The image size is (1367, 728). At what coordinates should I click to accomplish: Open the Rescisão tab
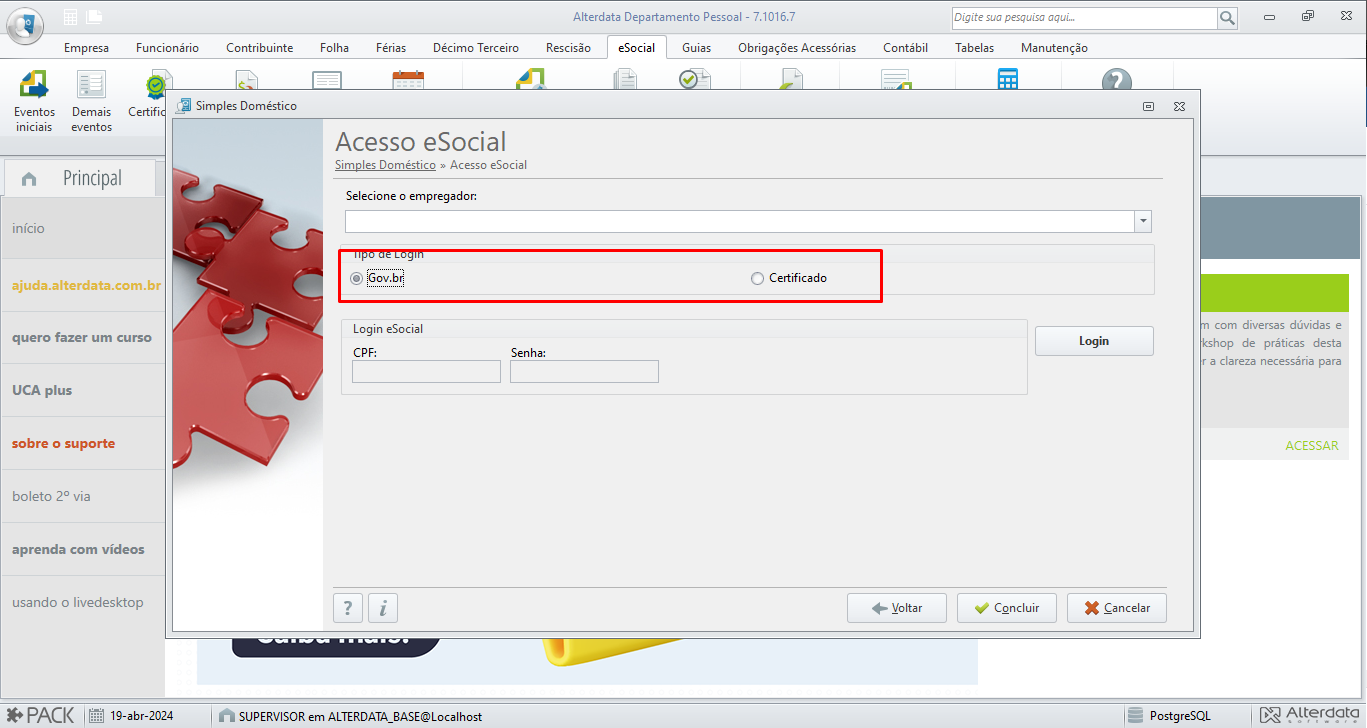point(568,48)
